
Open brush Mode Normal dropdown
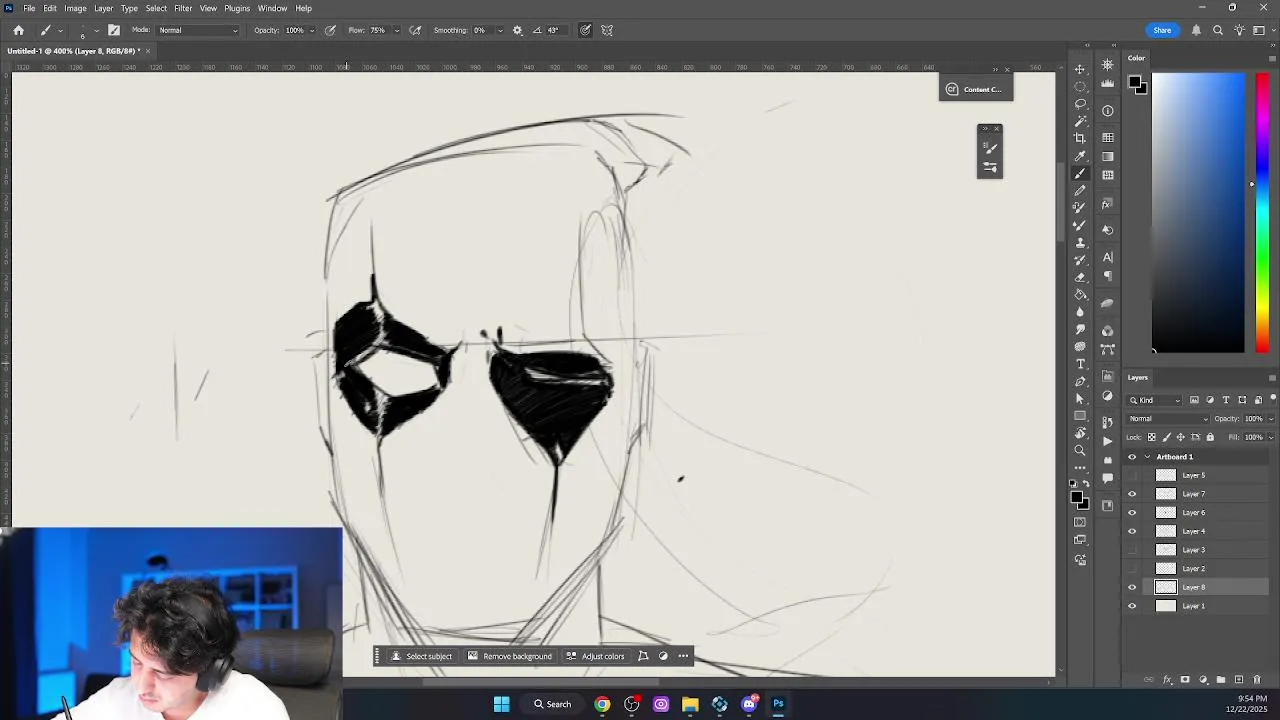tap(198, 30)
